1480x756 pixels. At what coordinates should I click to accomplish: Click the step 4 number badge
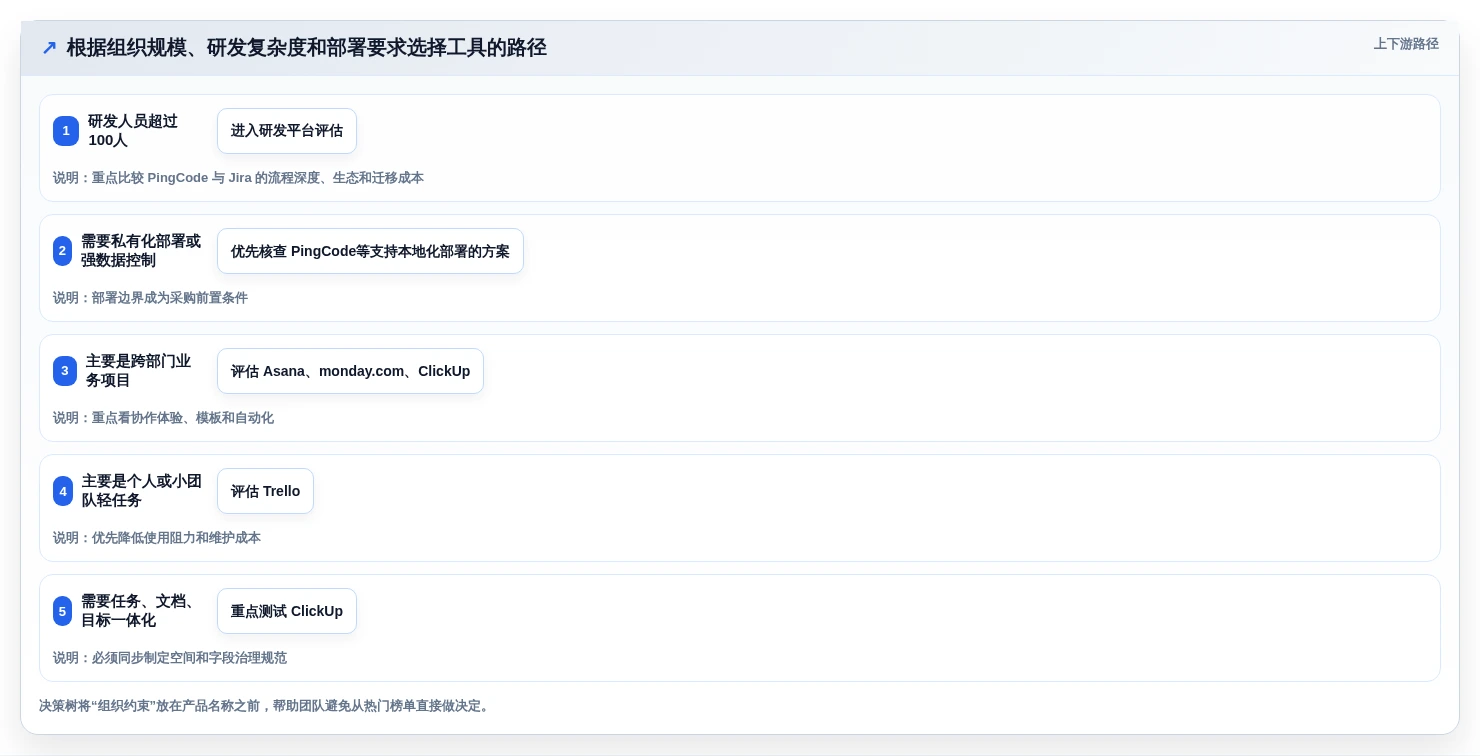click(63, 491)
